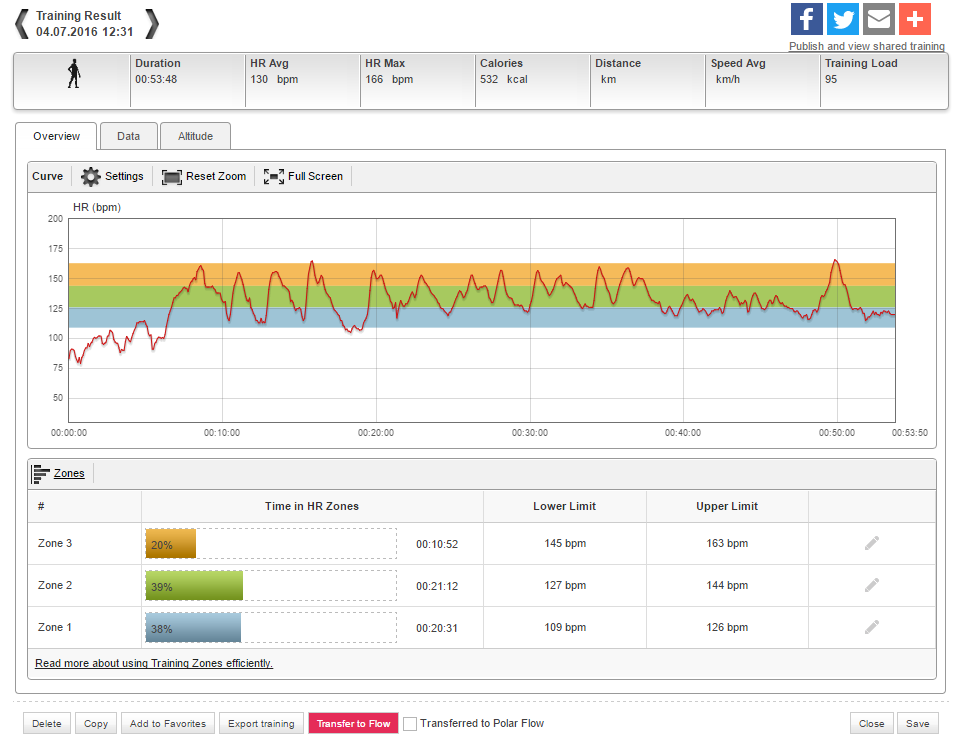Select the HR Max 166 bpm value
960x746 pixels.
[x=389, y=79]
